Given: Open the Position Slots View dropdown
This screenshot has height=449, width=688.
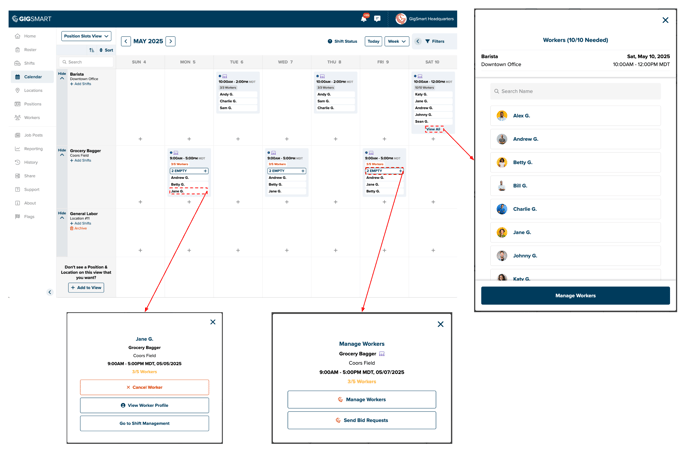Looking at the screenshot, I should (x=86, y=36).
